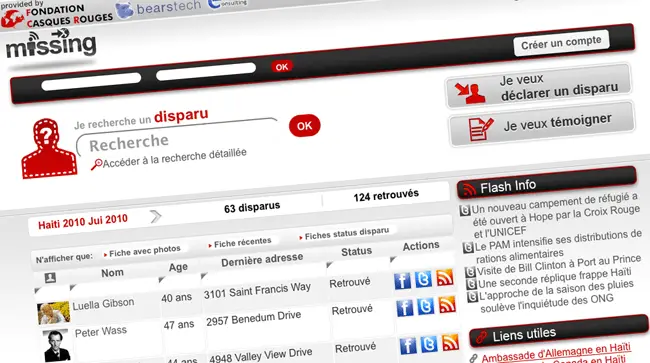
Task: Click the first login field in the dark bar
Action: pos(91,81)
